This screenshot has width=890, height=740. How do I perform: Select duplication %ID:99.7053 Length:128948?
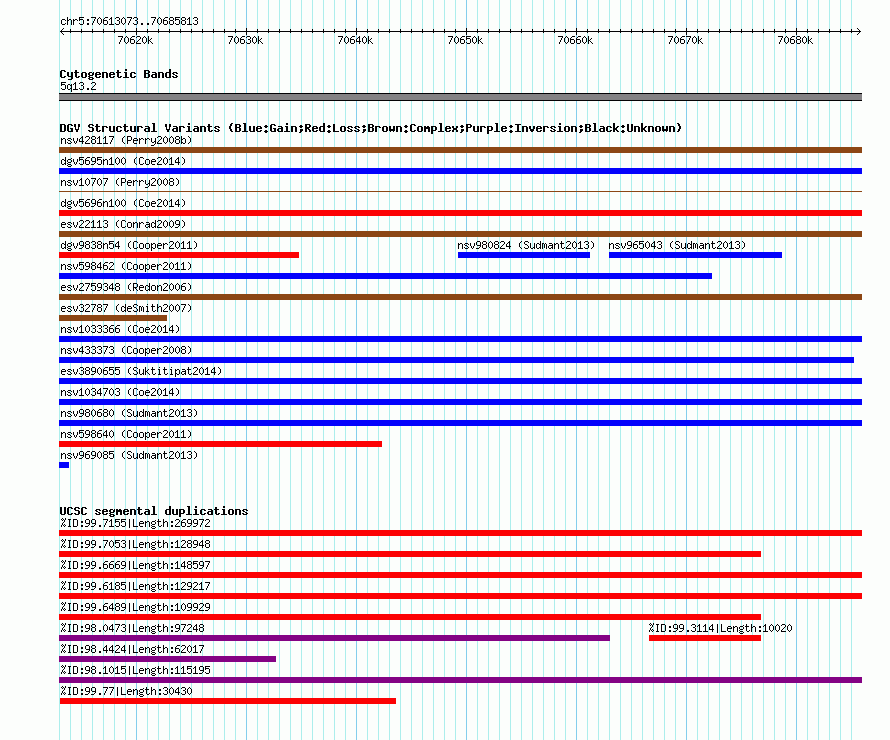pos(135,544)
